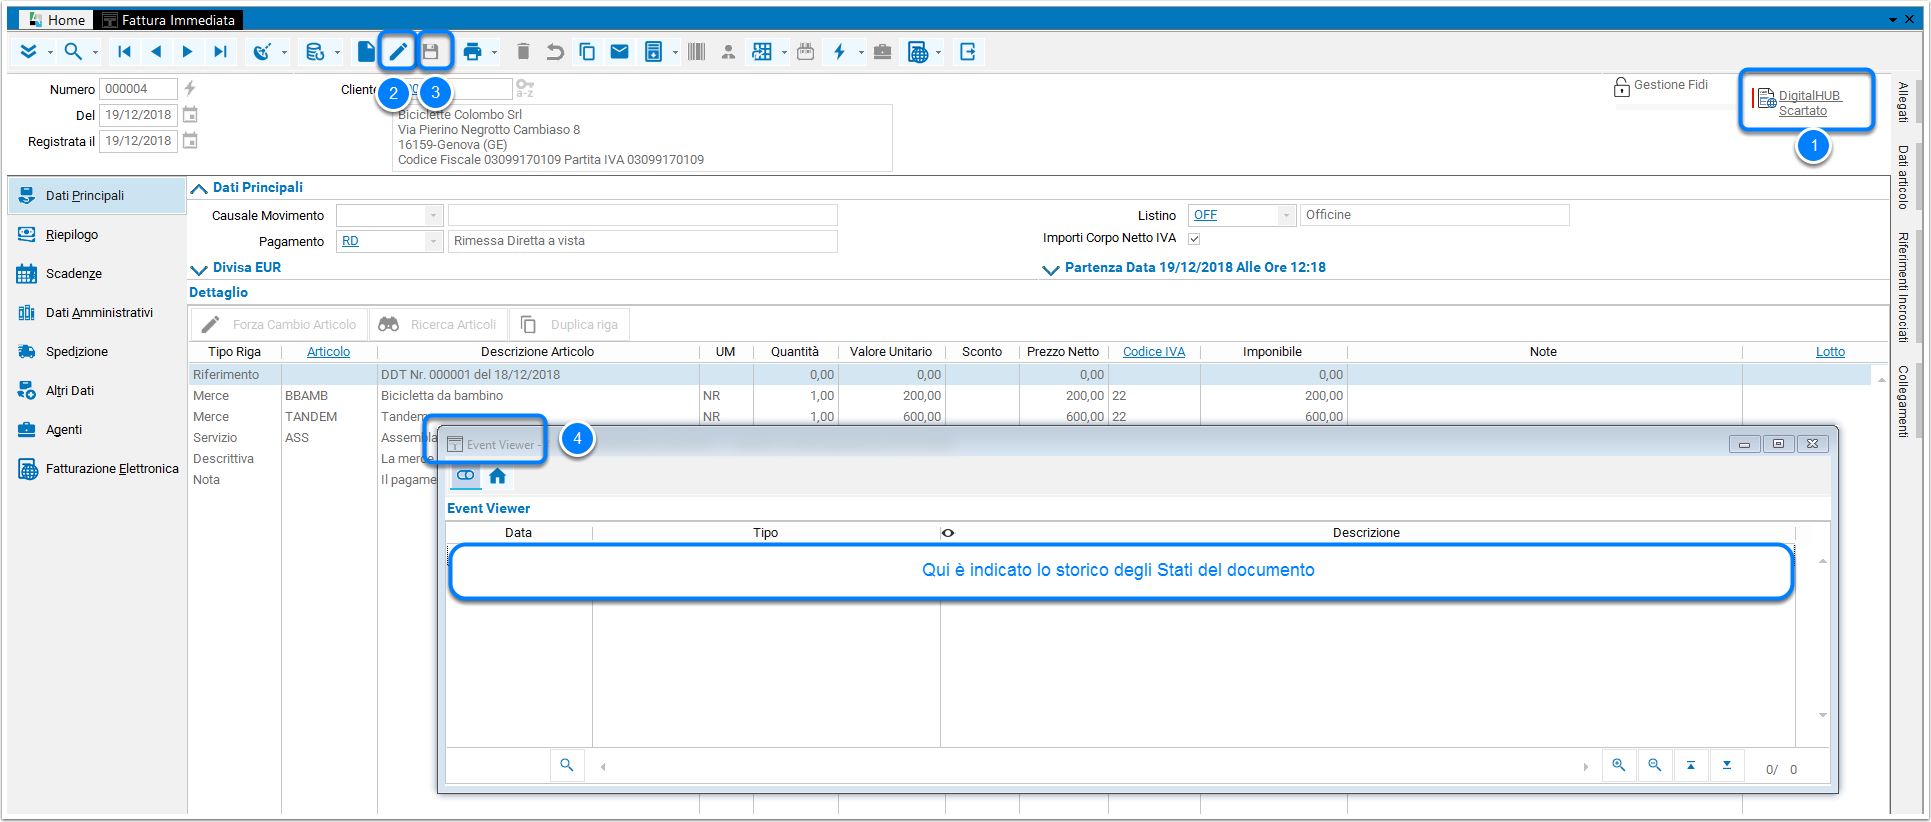Click Forza Cambio Articolo button
This screenshot has height=822, width=1931.
click(279, 325)
